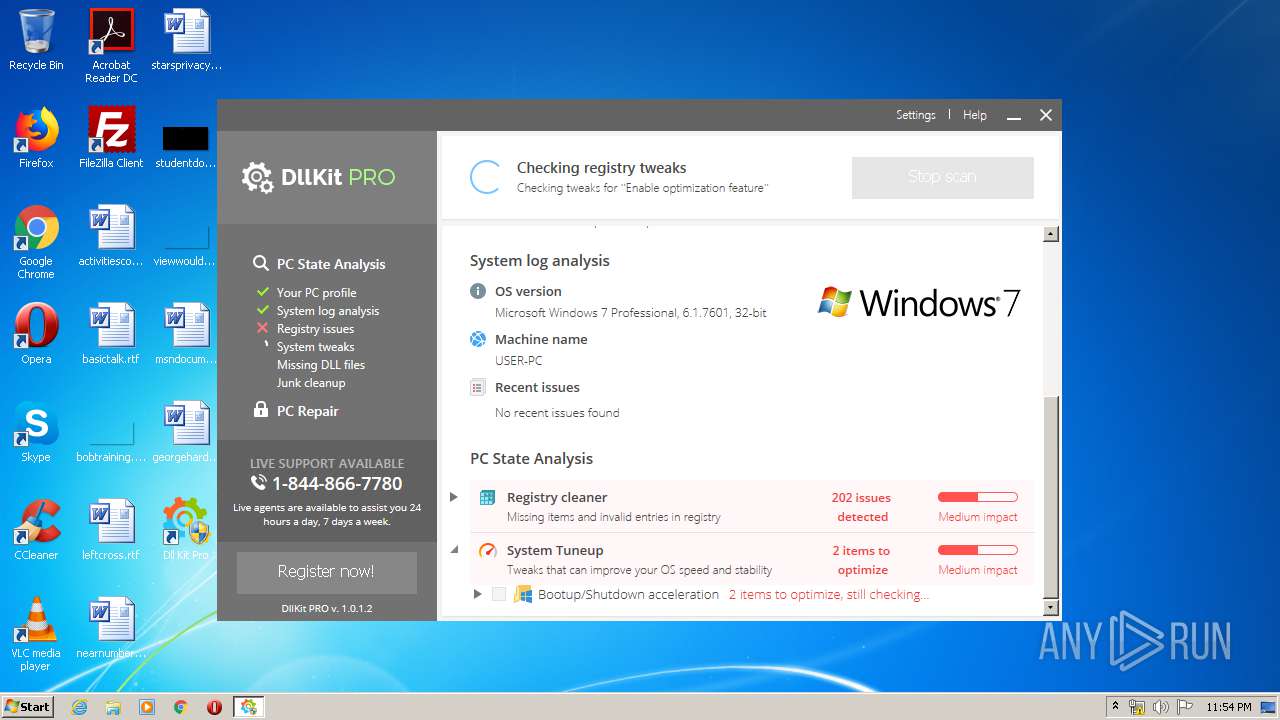Open the Windows Start menu
Image resolution: width=1280 pixels, height=720 pixels.
click(28, 707)
